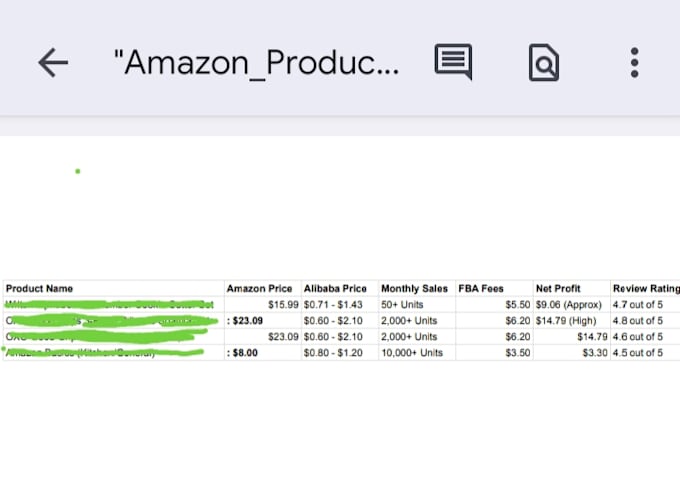Click the $0.71 - $1.43 cell
Viewport: 680px width, 490px height.
tap(340, 305)
